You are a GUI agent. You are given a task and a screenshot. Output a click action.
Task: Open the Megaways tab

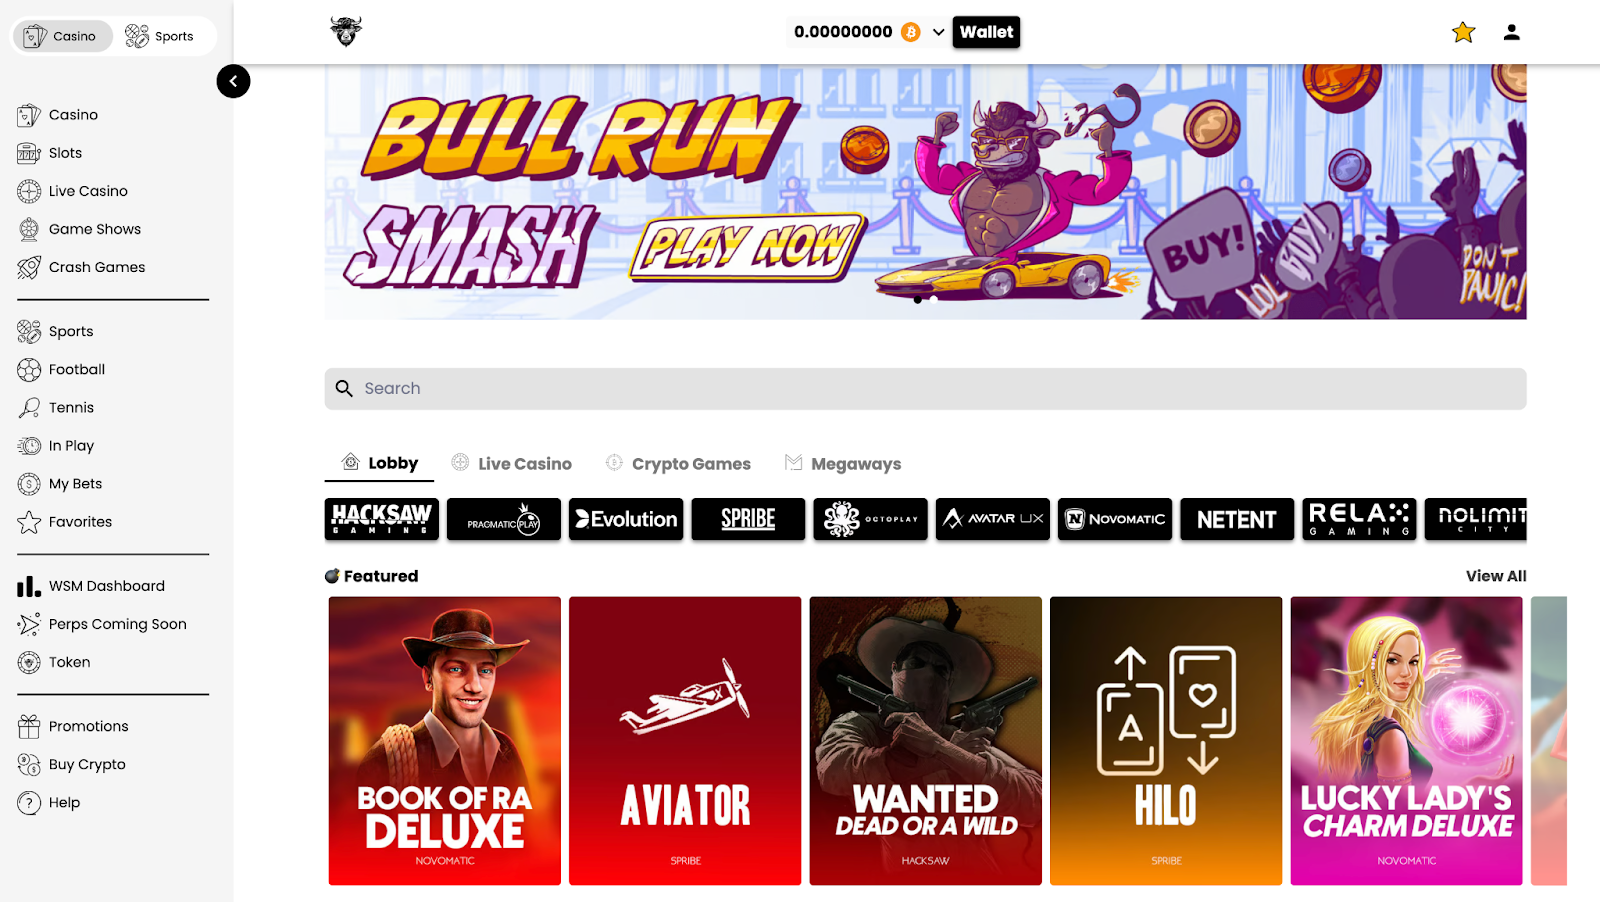point(843,463)
